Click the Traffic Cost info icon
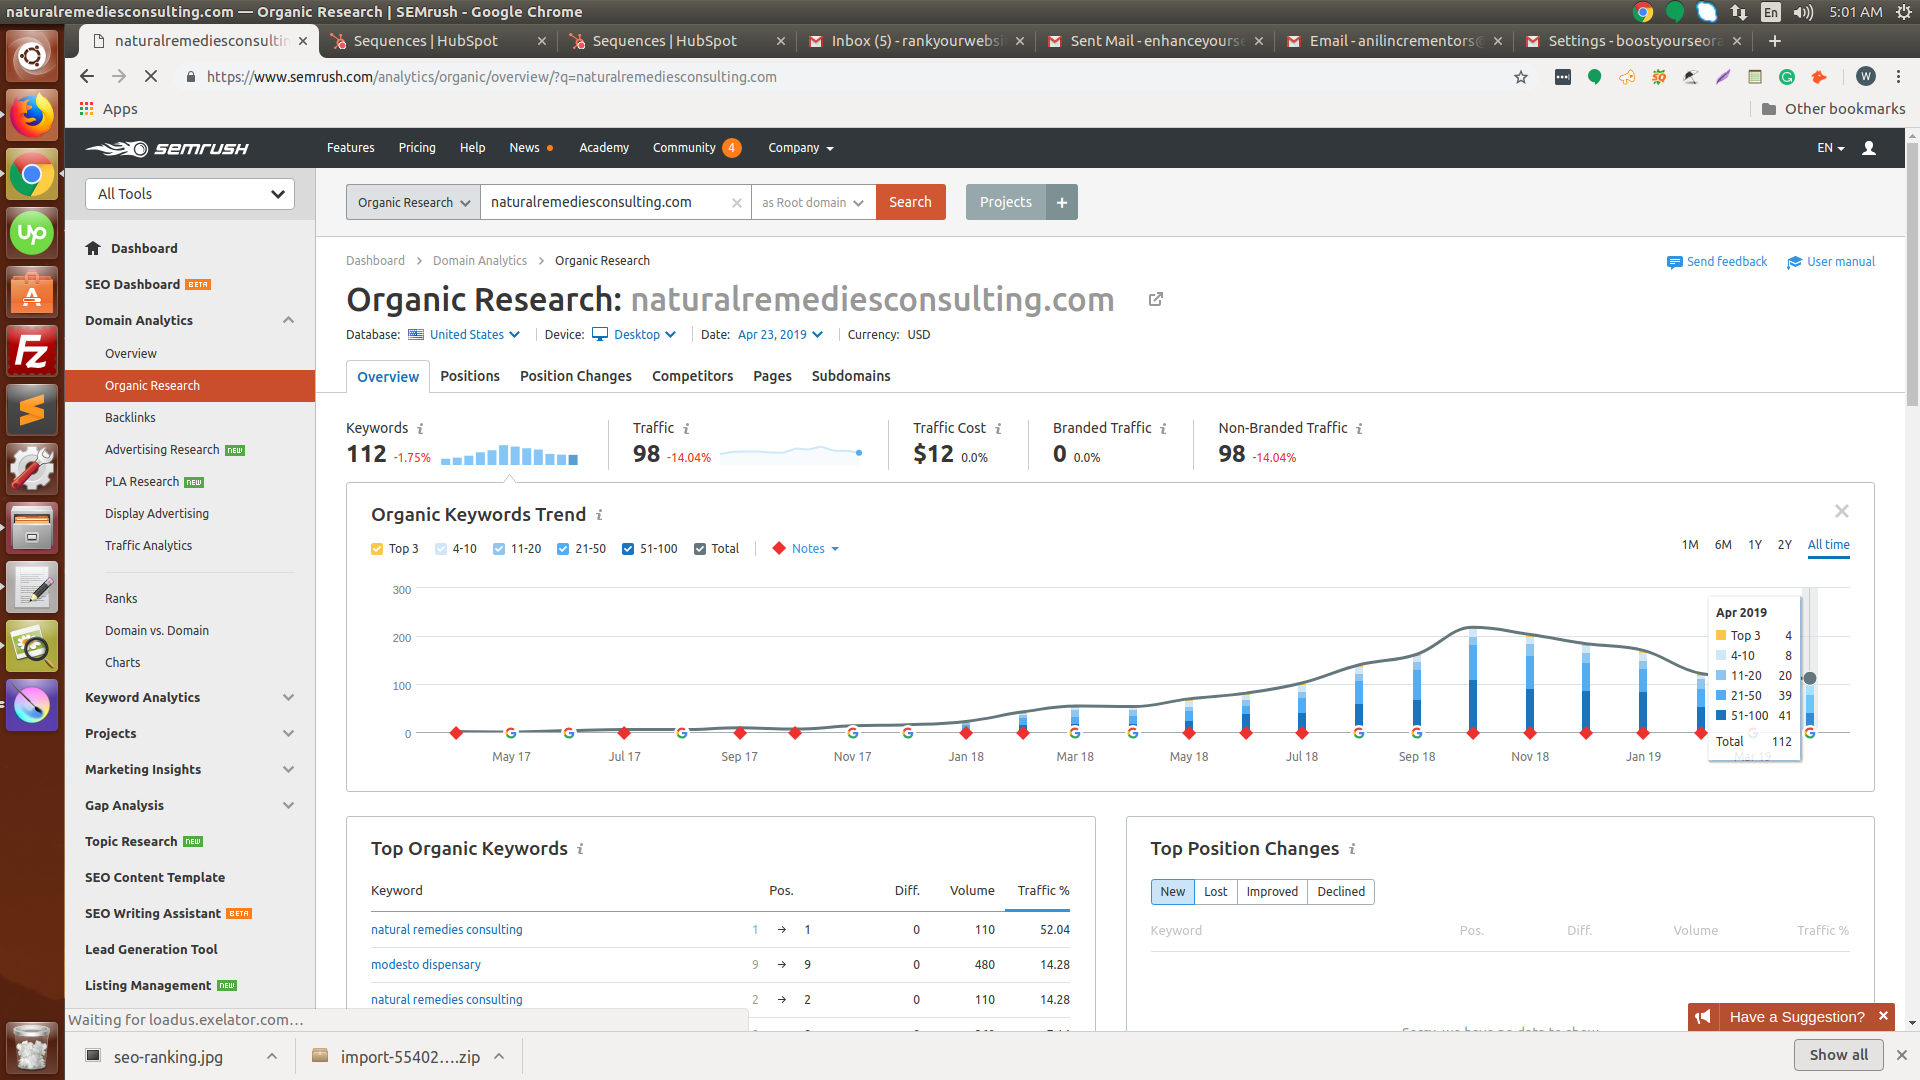 [x=998, y=429]
